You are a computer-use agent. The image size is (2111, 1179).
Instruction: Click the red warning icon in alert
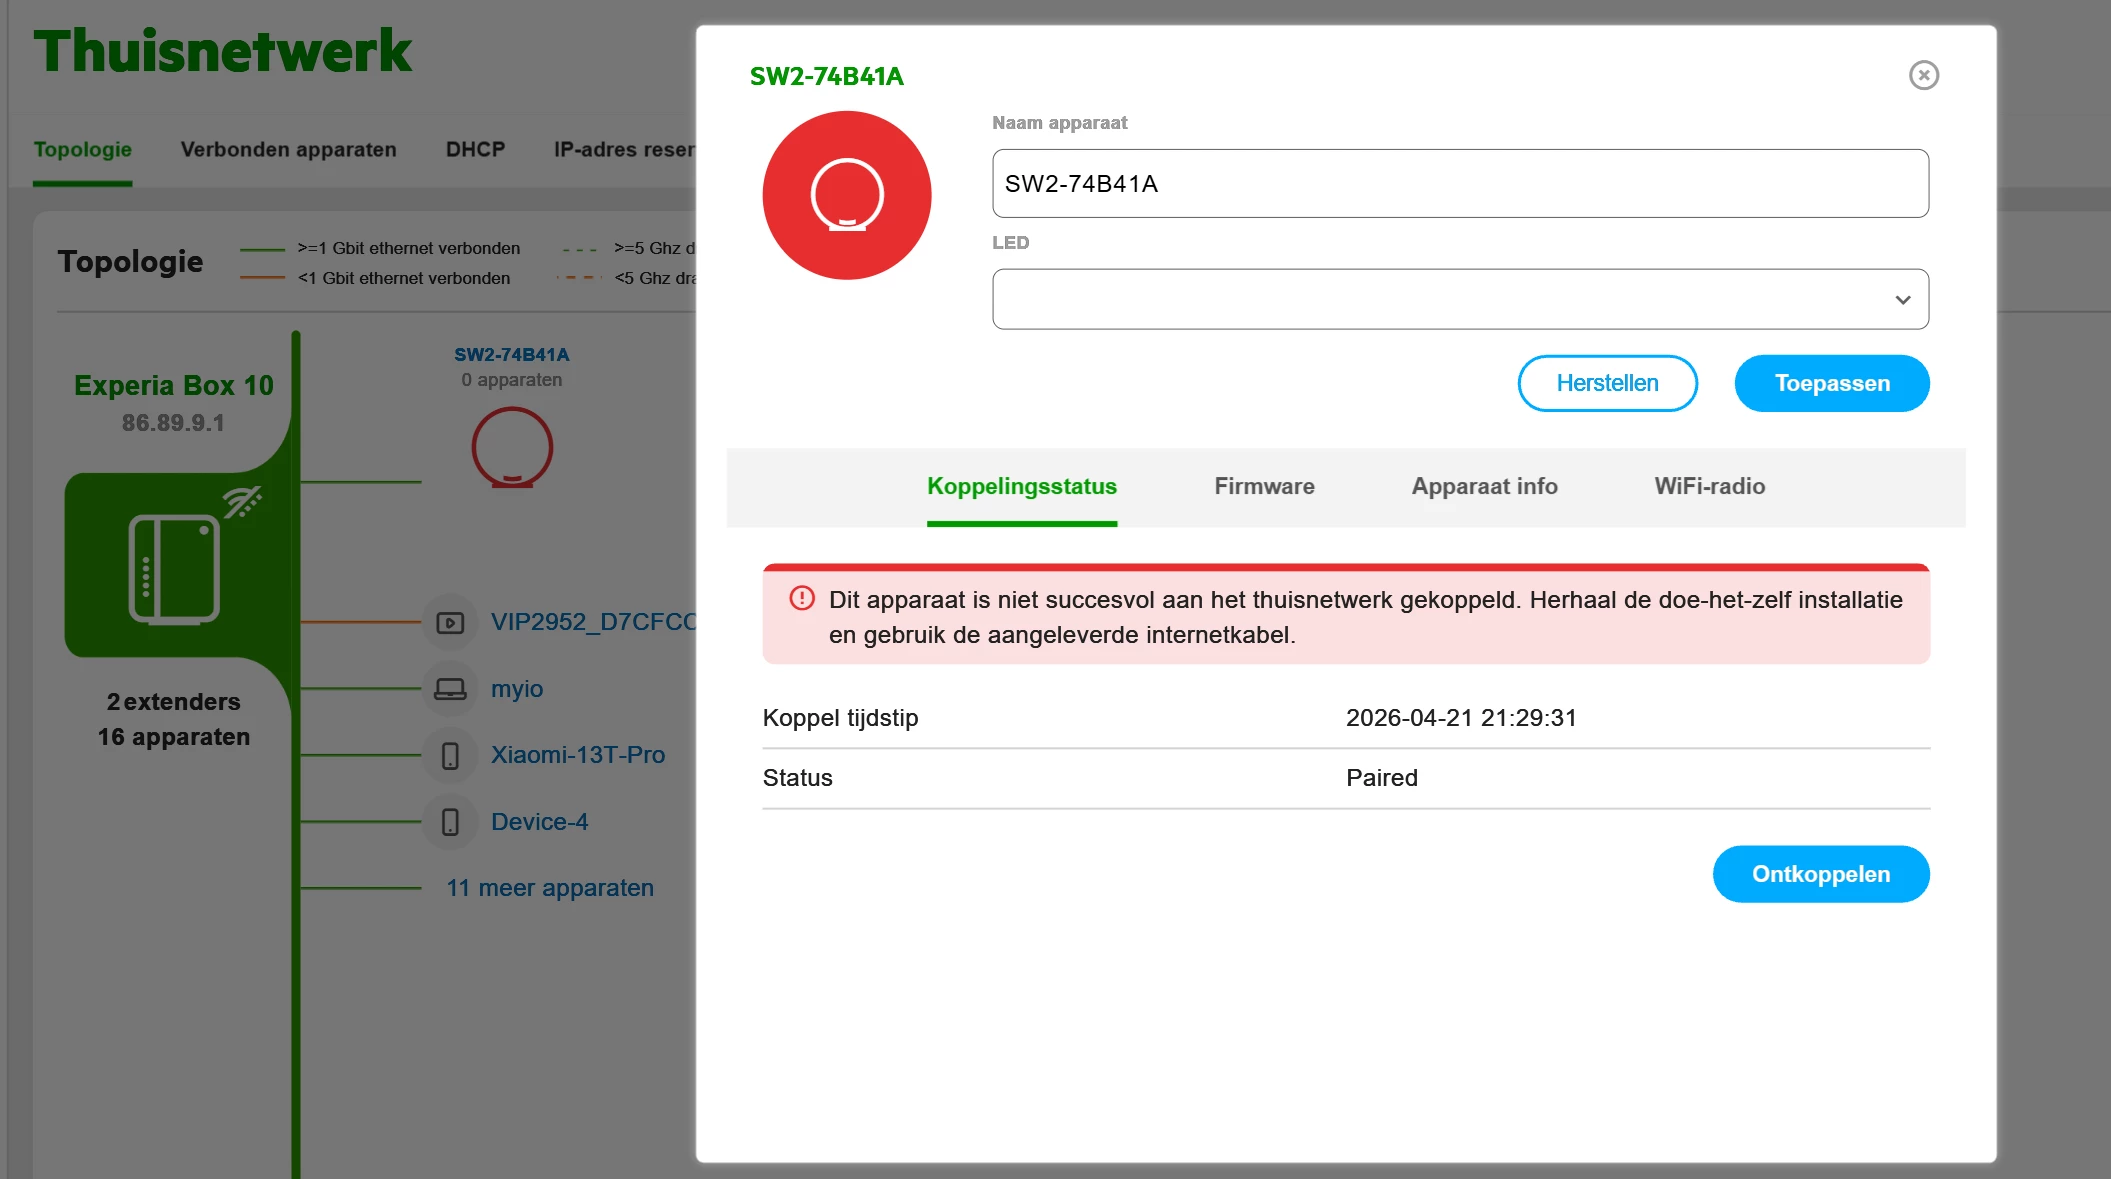[x=802, y=598]
